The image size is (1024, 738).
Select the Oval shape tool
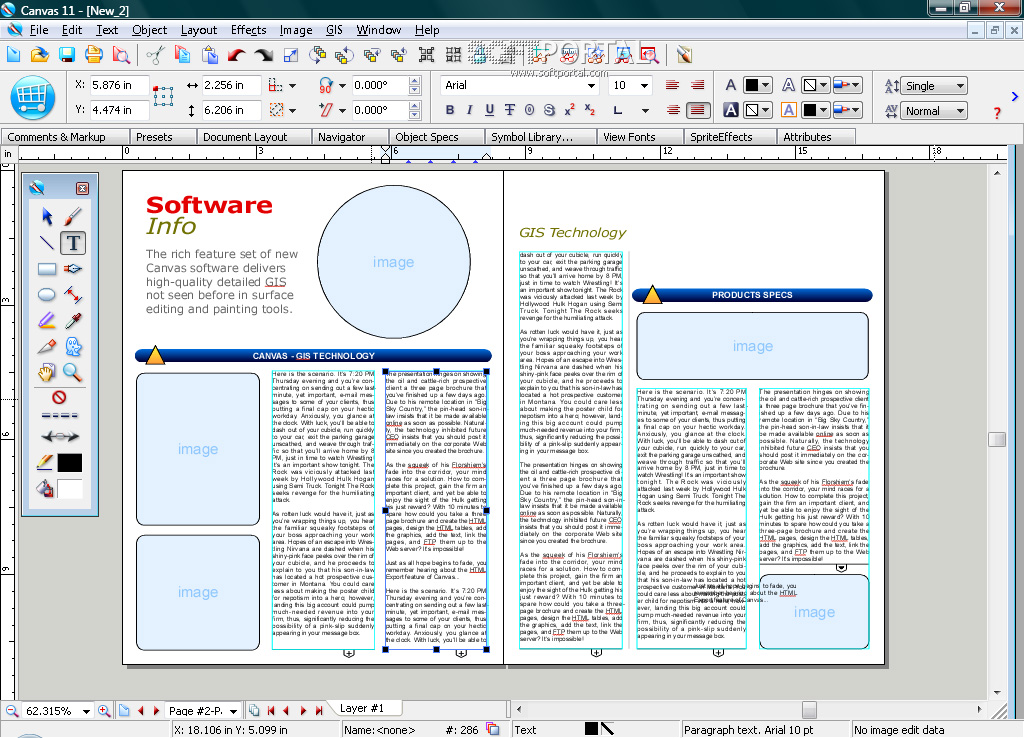coord(46,294)
